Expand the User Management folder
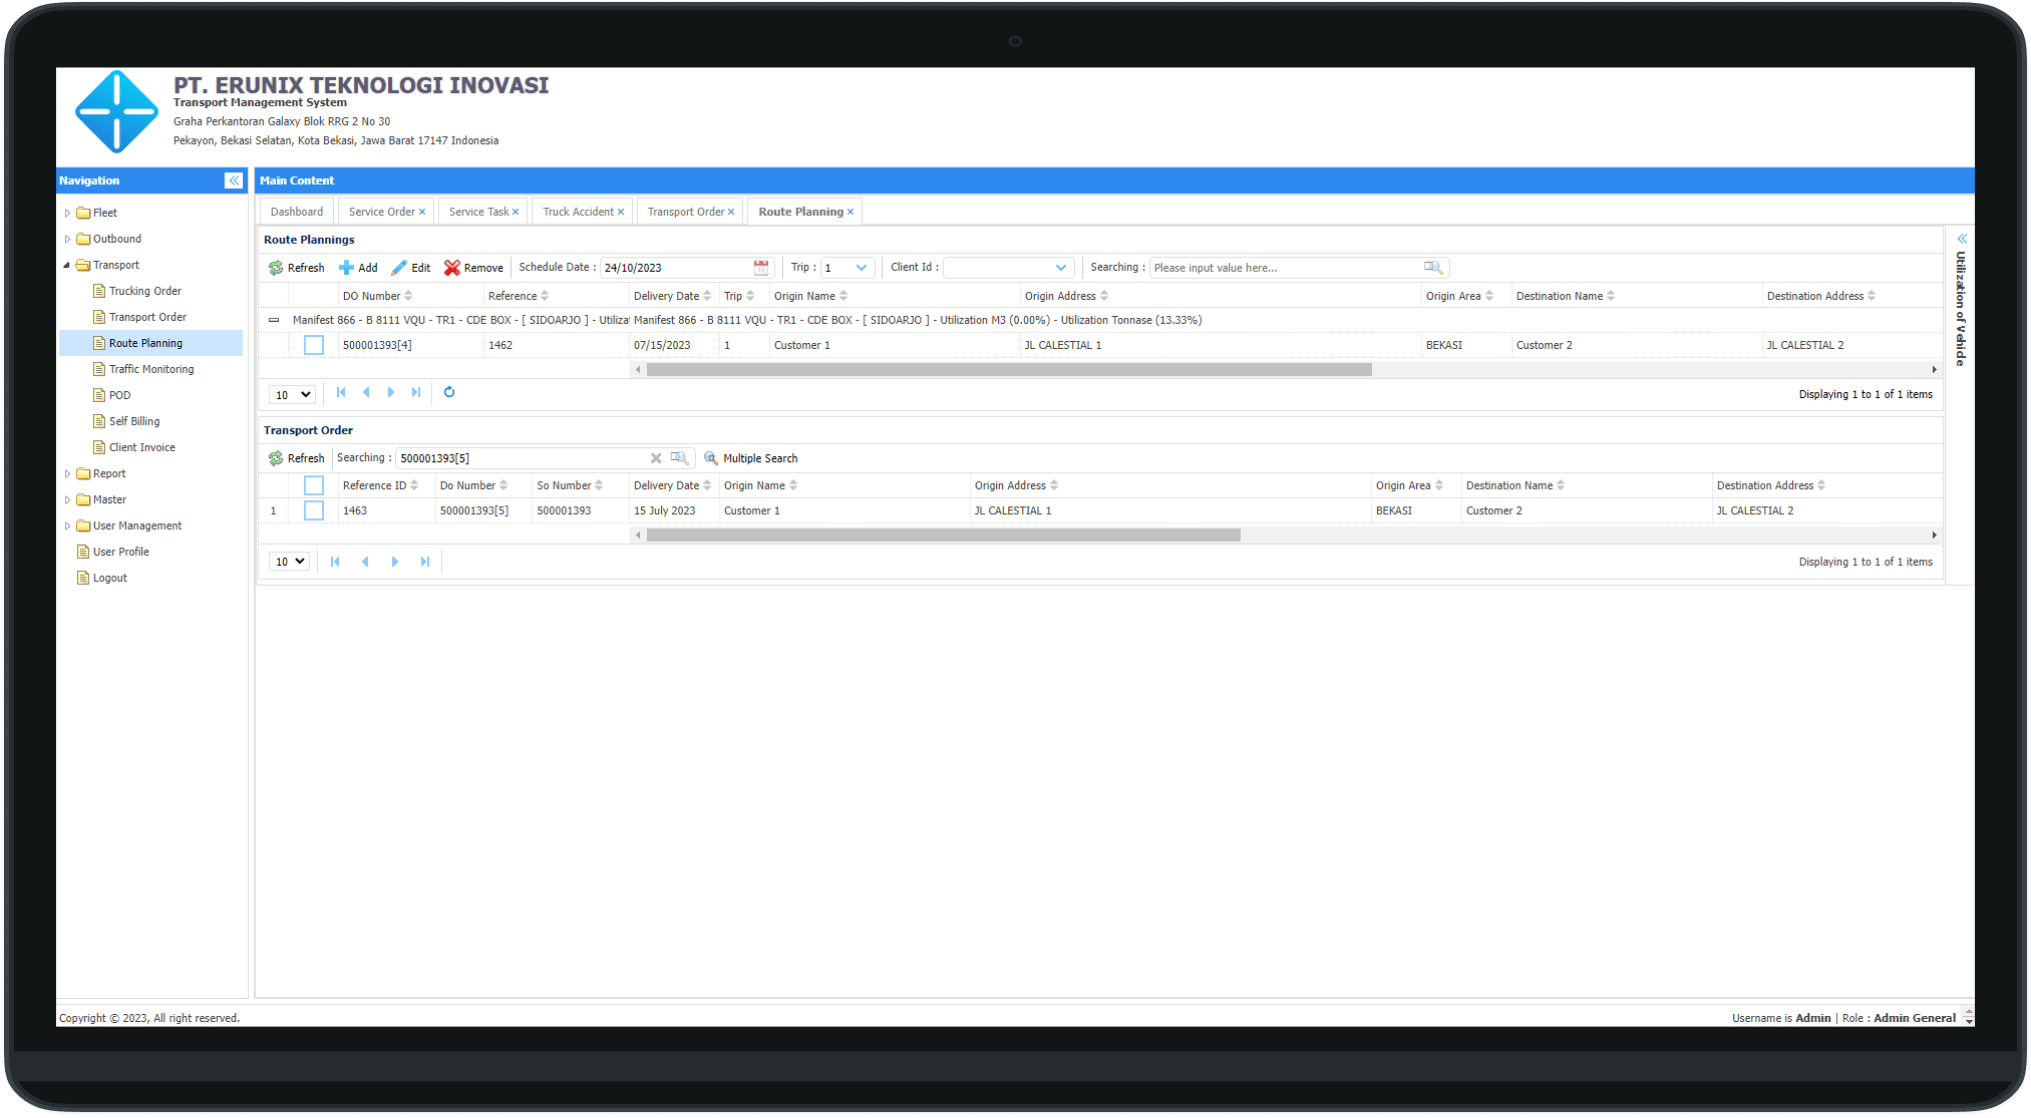This screenshot has width=2031, height=1118. point(67,526)
